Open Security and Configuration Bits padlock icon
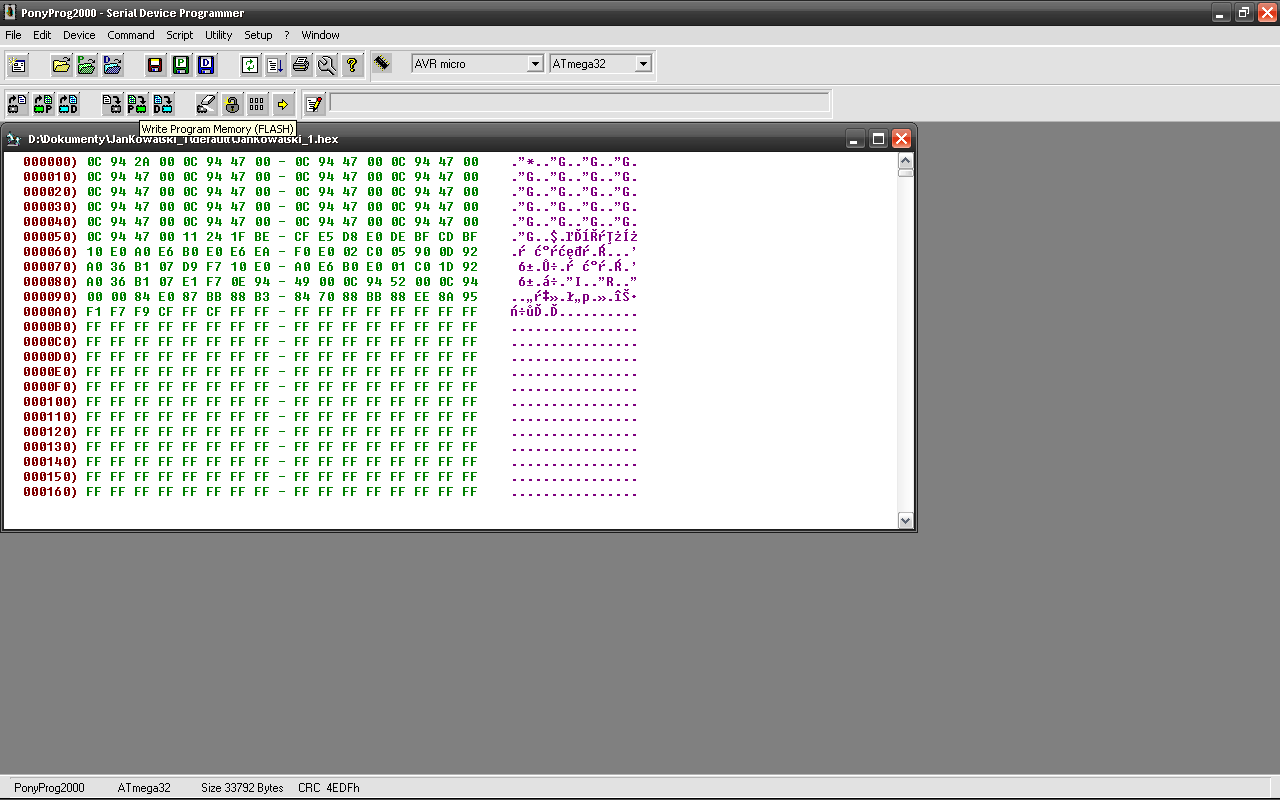This screenshot has width=1280, height=800. click(x=232, y=103)
